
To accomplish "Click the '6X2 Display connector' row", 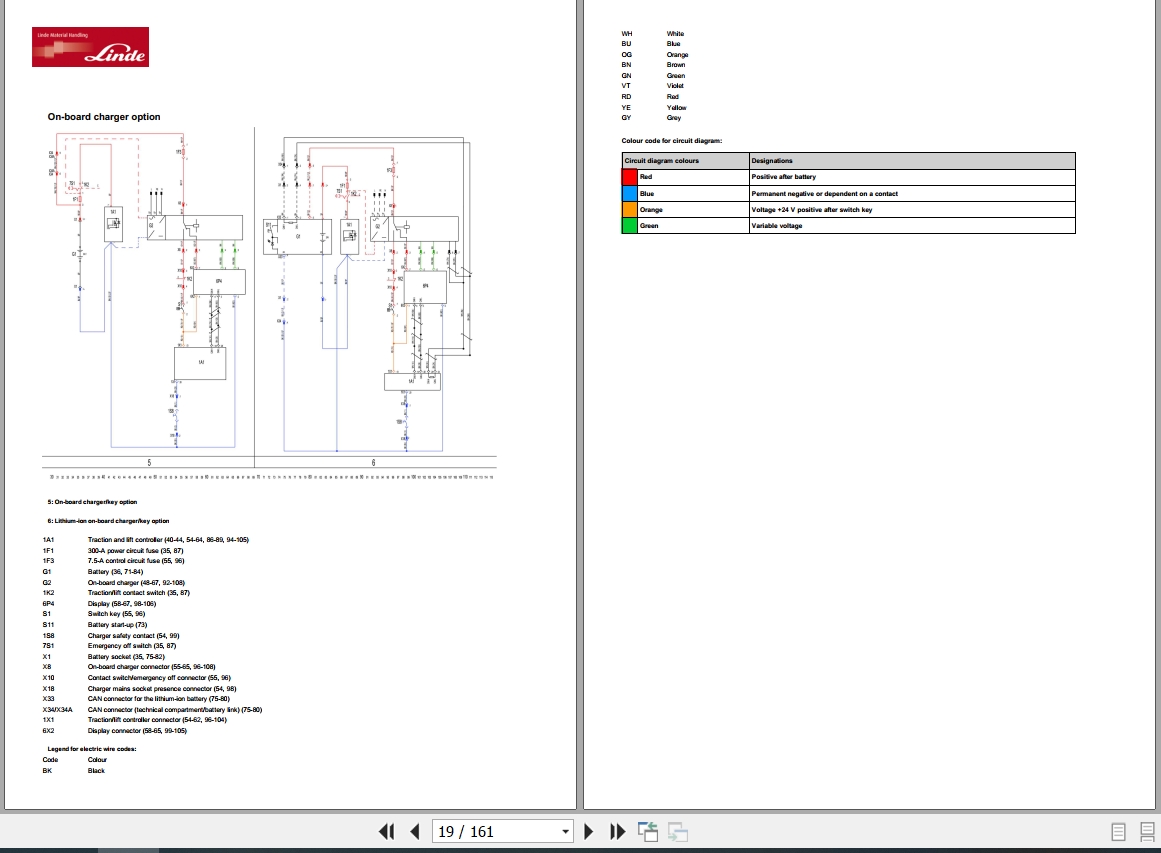I will click(x=115, y=731).
